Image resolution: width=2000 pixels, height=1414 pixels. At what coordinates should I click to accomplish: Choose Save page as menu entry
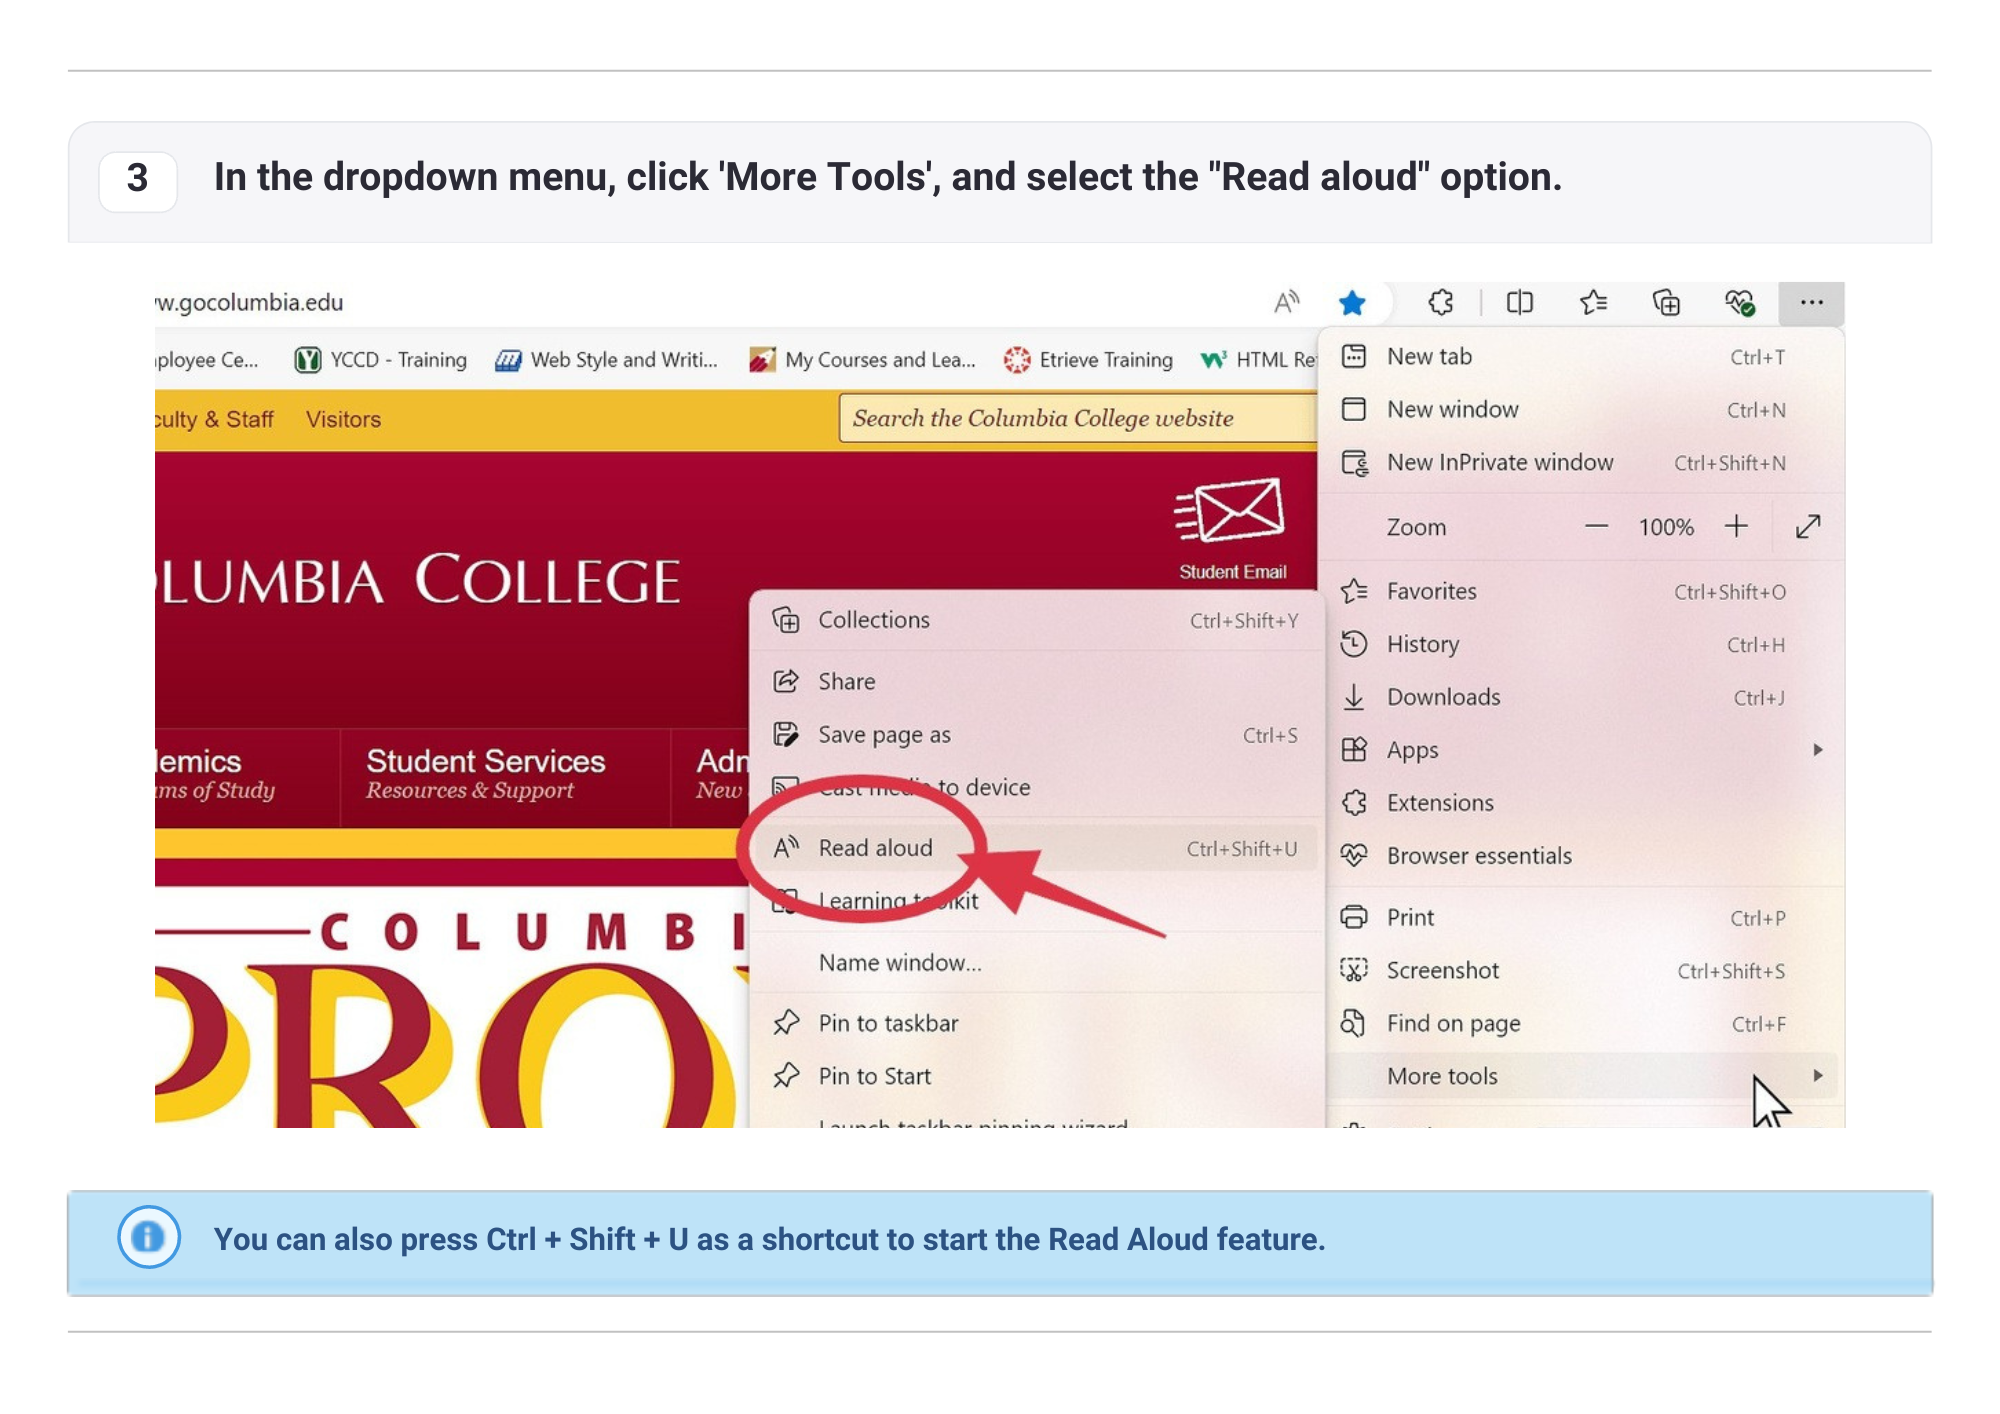click(884, 735)
